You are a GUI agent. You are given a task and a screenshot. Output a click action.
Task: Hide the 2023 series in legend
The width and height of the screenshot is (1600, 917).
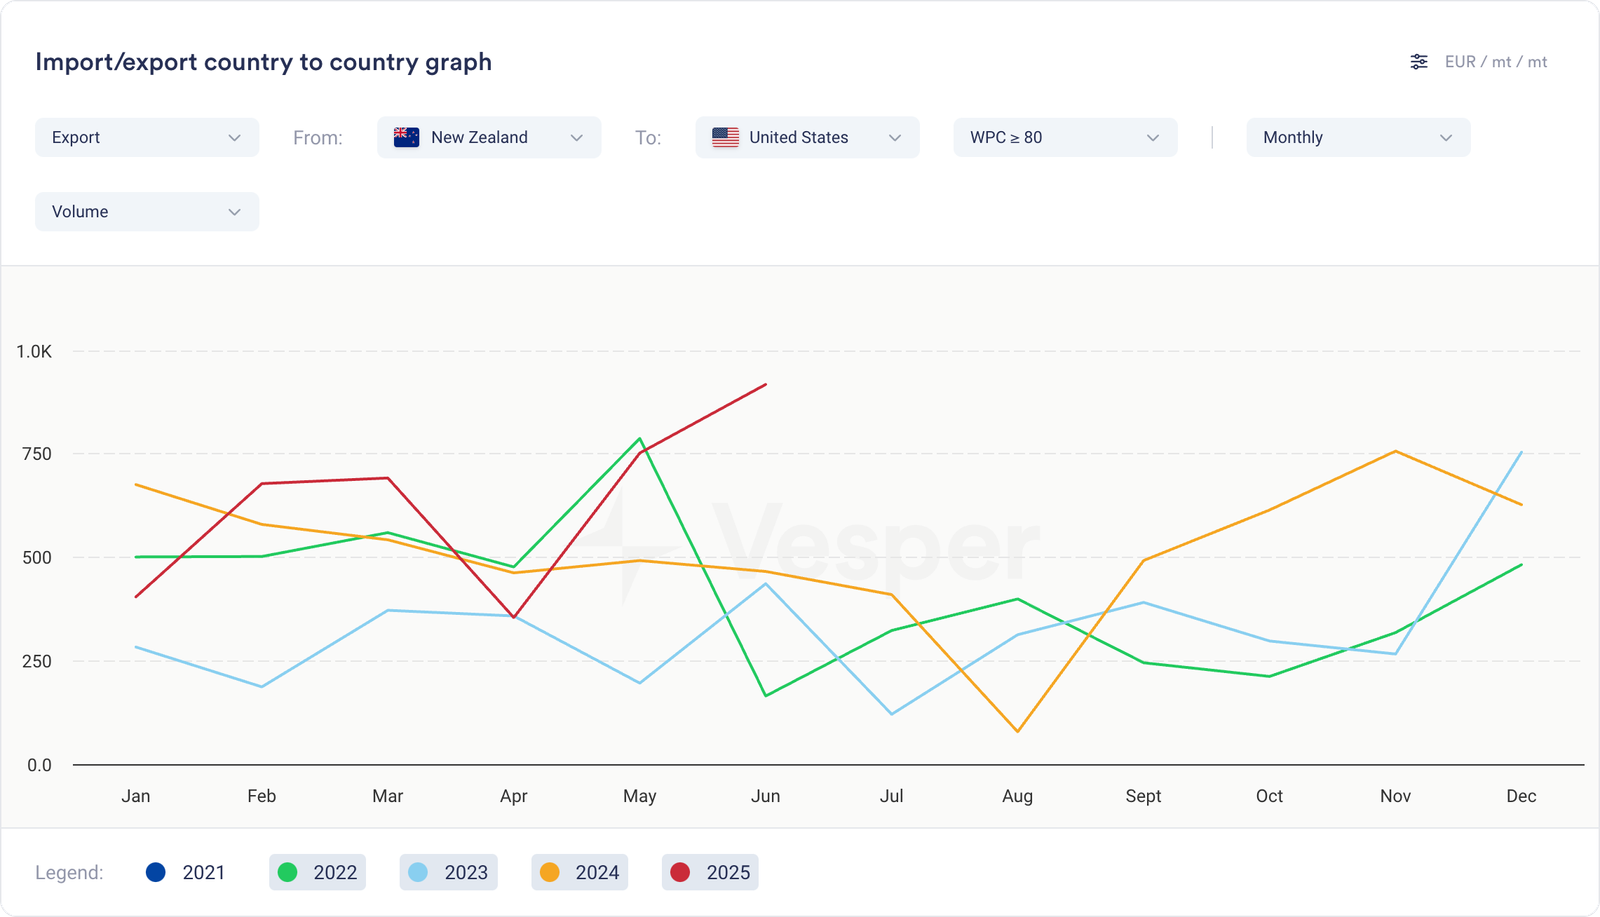(x=448, y=872)
